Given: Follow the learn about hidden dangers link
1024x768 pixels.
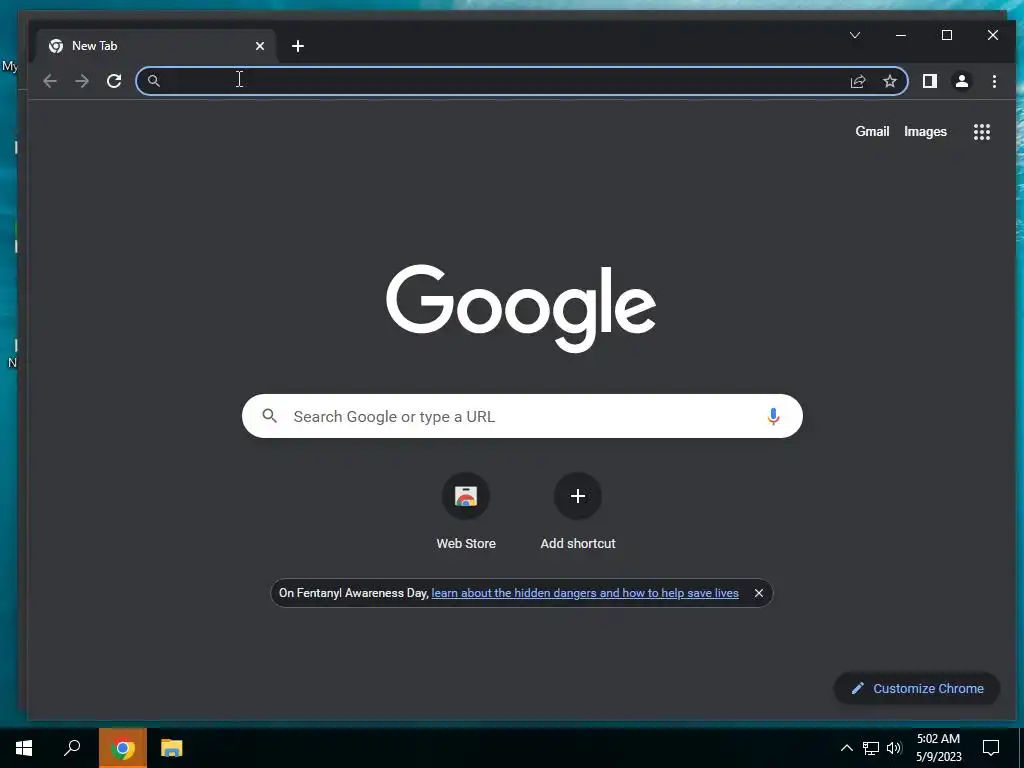Looking at the screenshot, I should [x=585, y=593].
